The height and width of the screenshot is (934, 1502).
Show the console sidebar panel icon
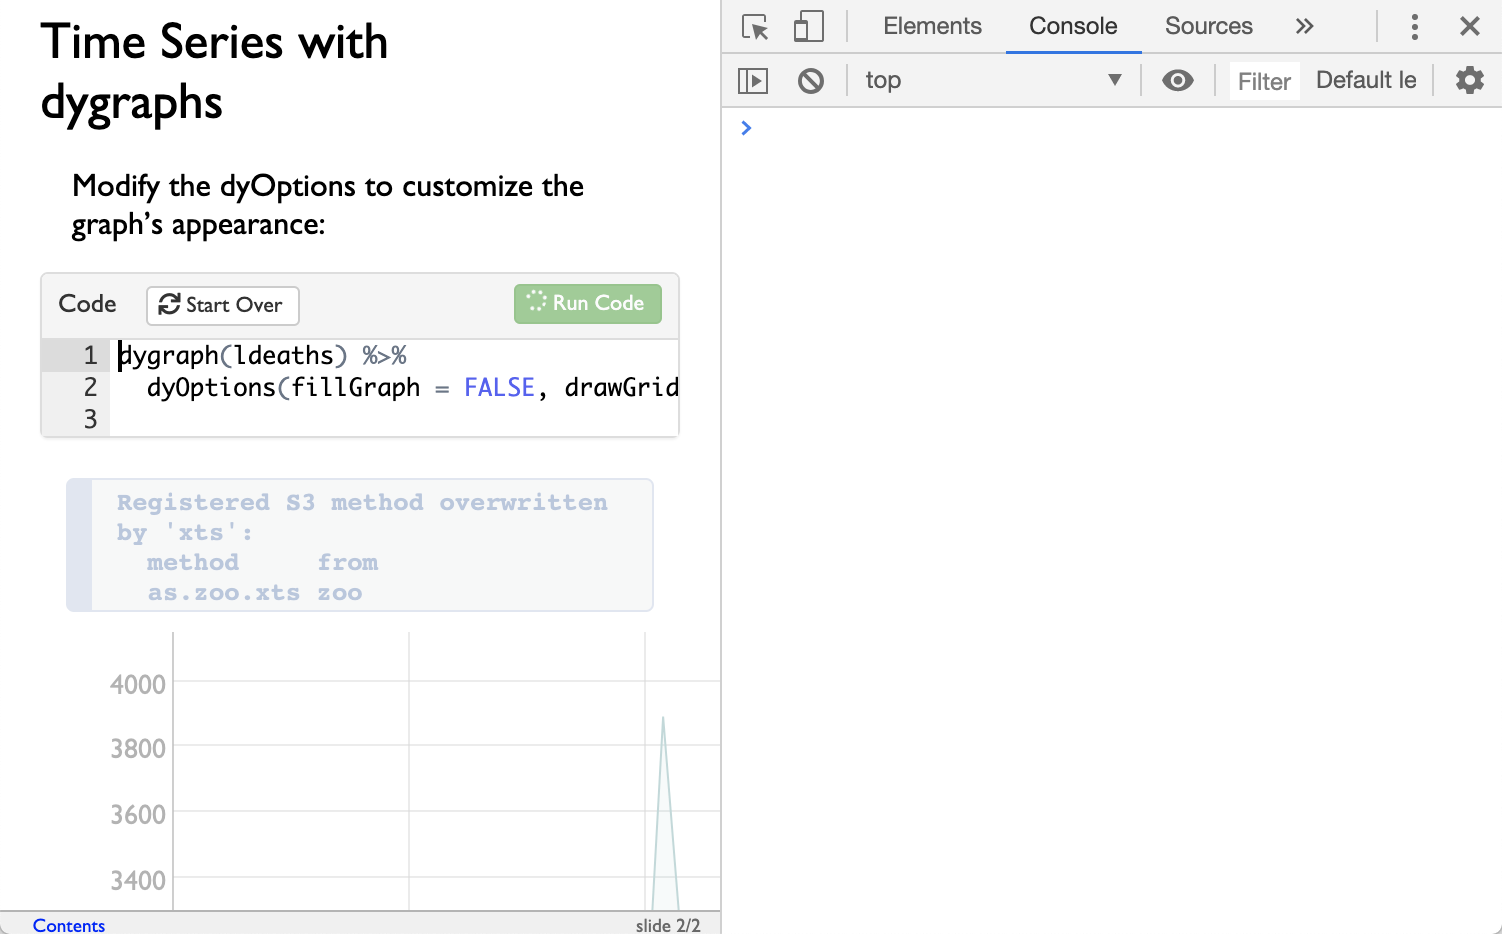point(753,80)
